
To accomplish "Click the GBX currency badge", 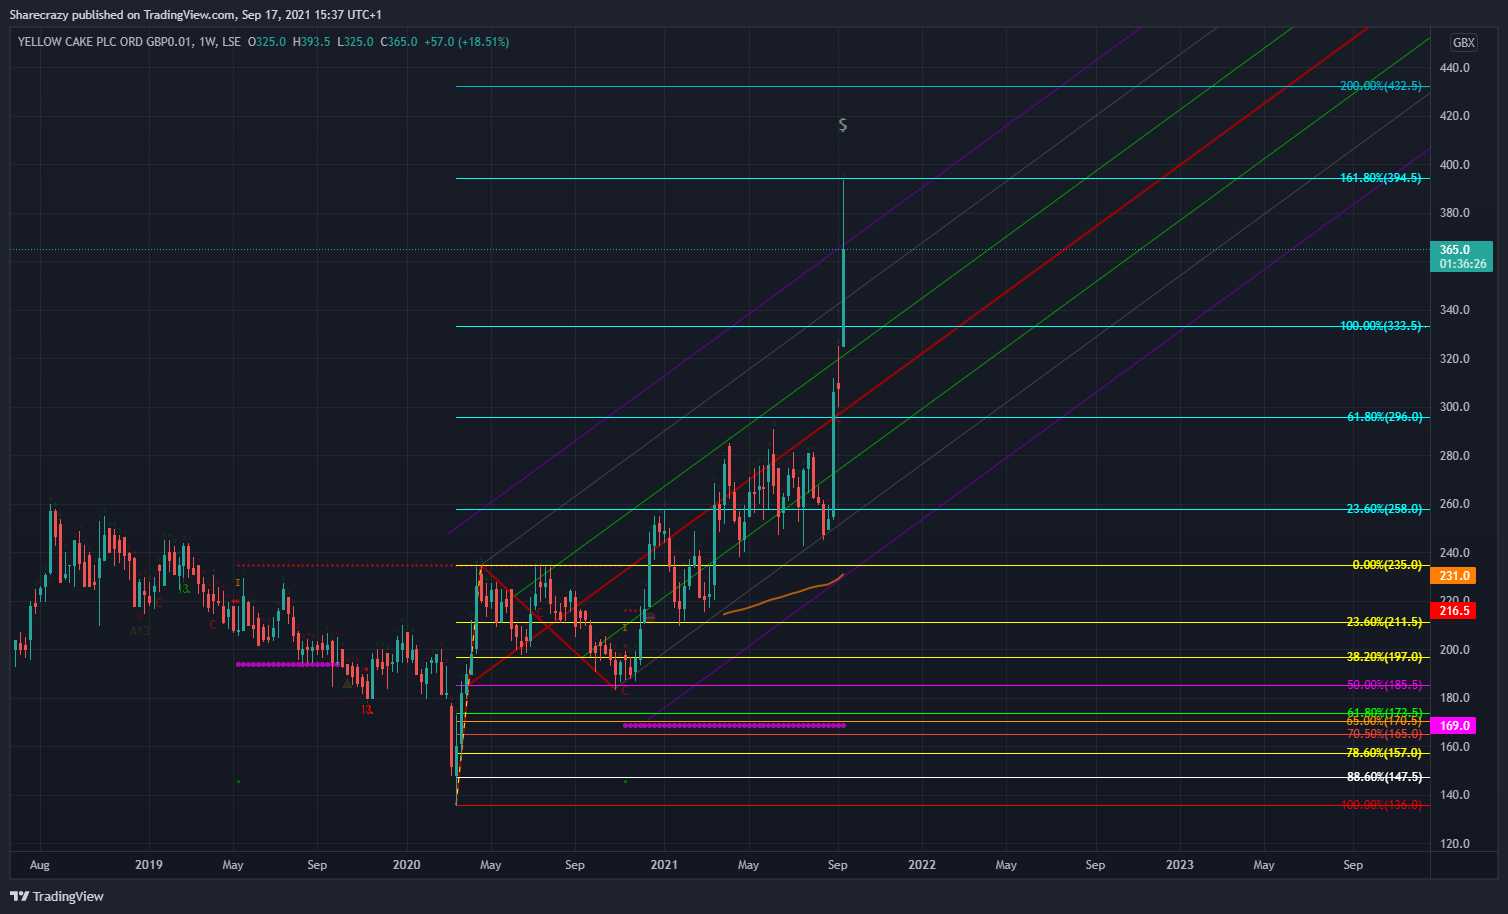I will point(1463,43).
